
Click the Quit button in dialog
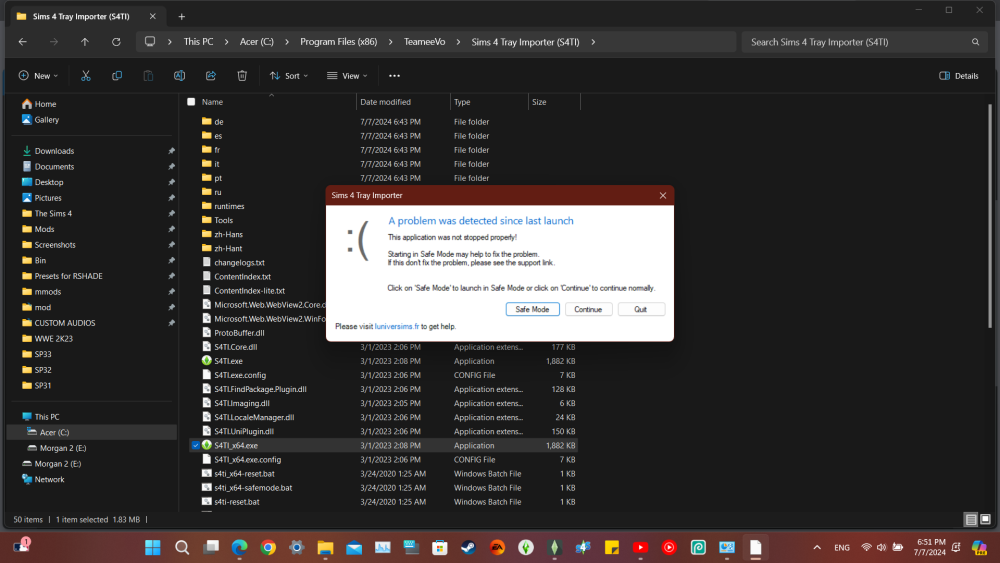[641, 309]
